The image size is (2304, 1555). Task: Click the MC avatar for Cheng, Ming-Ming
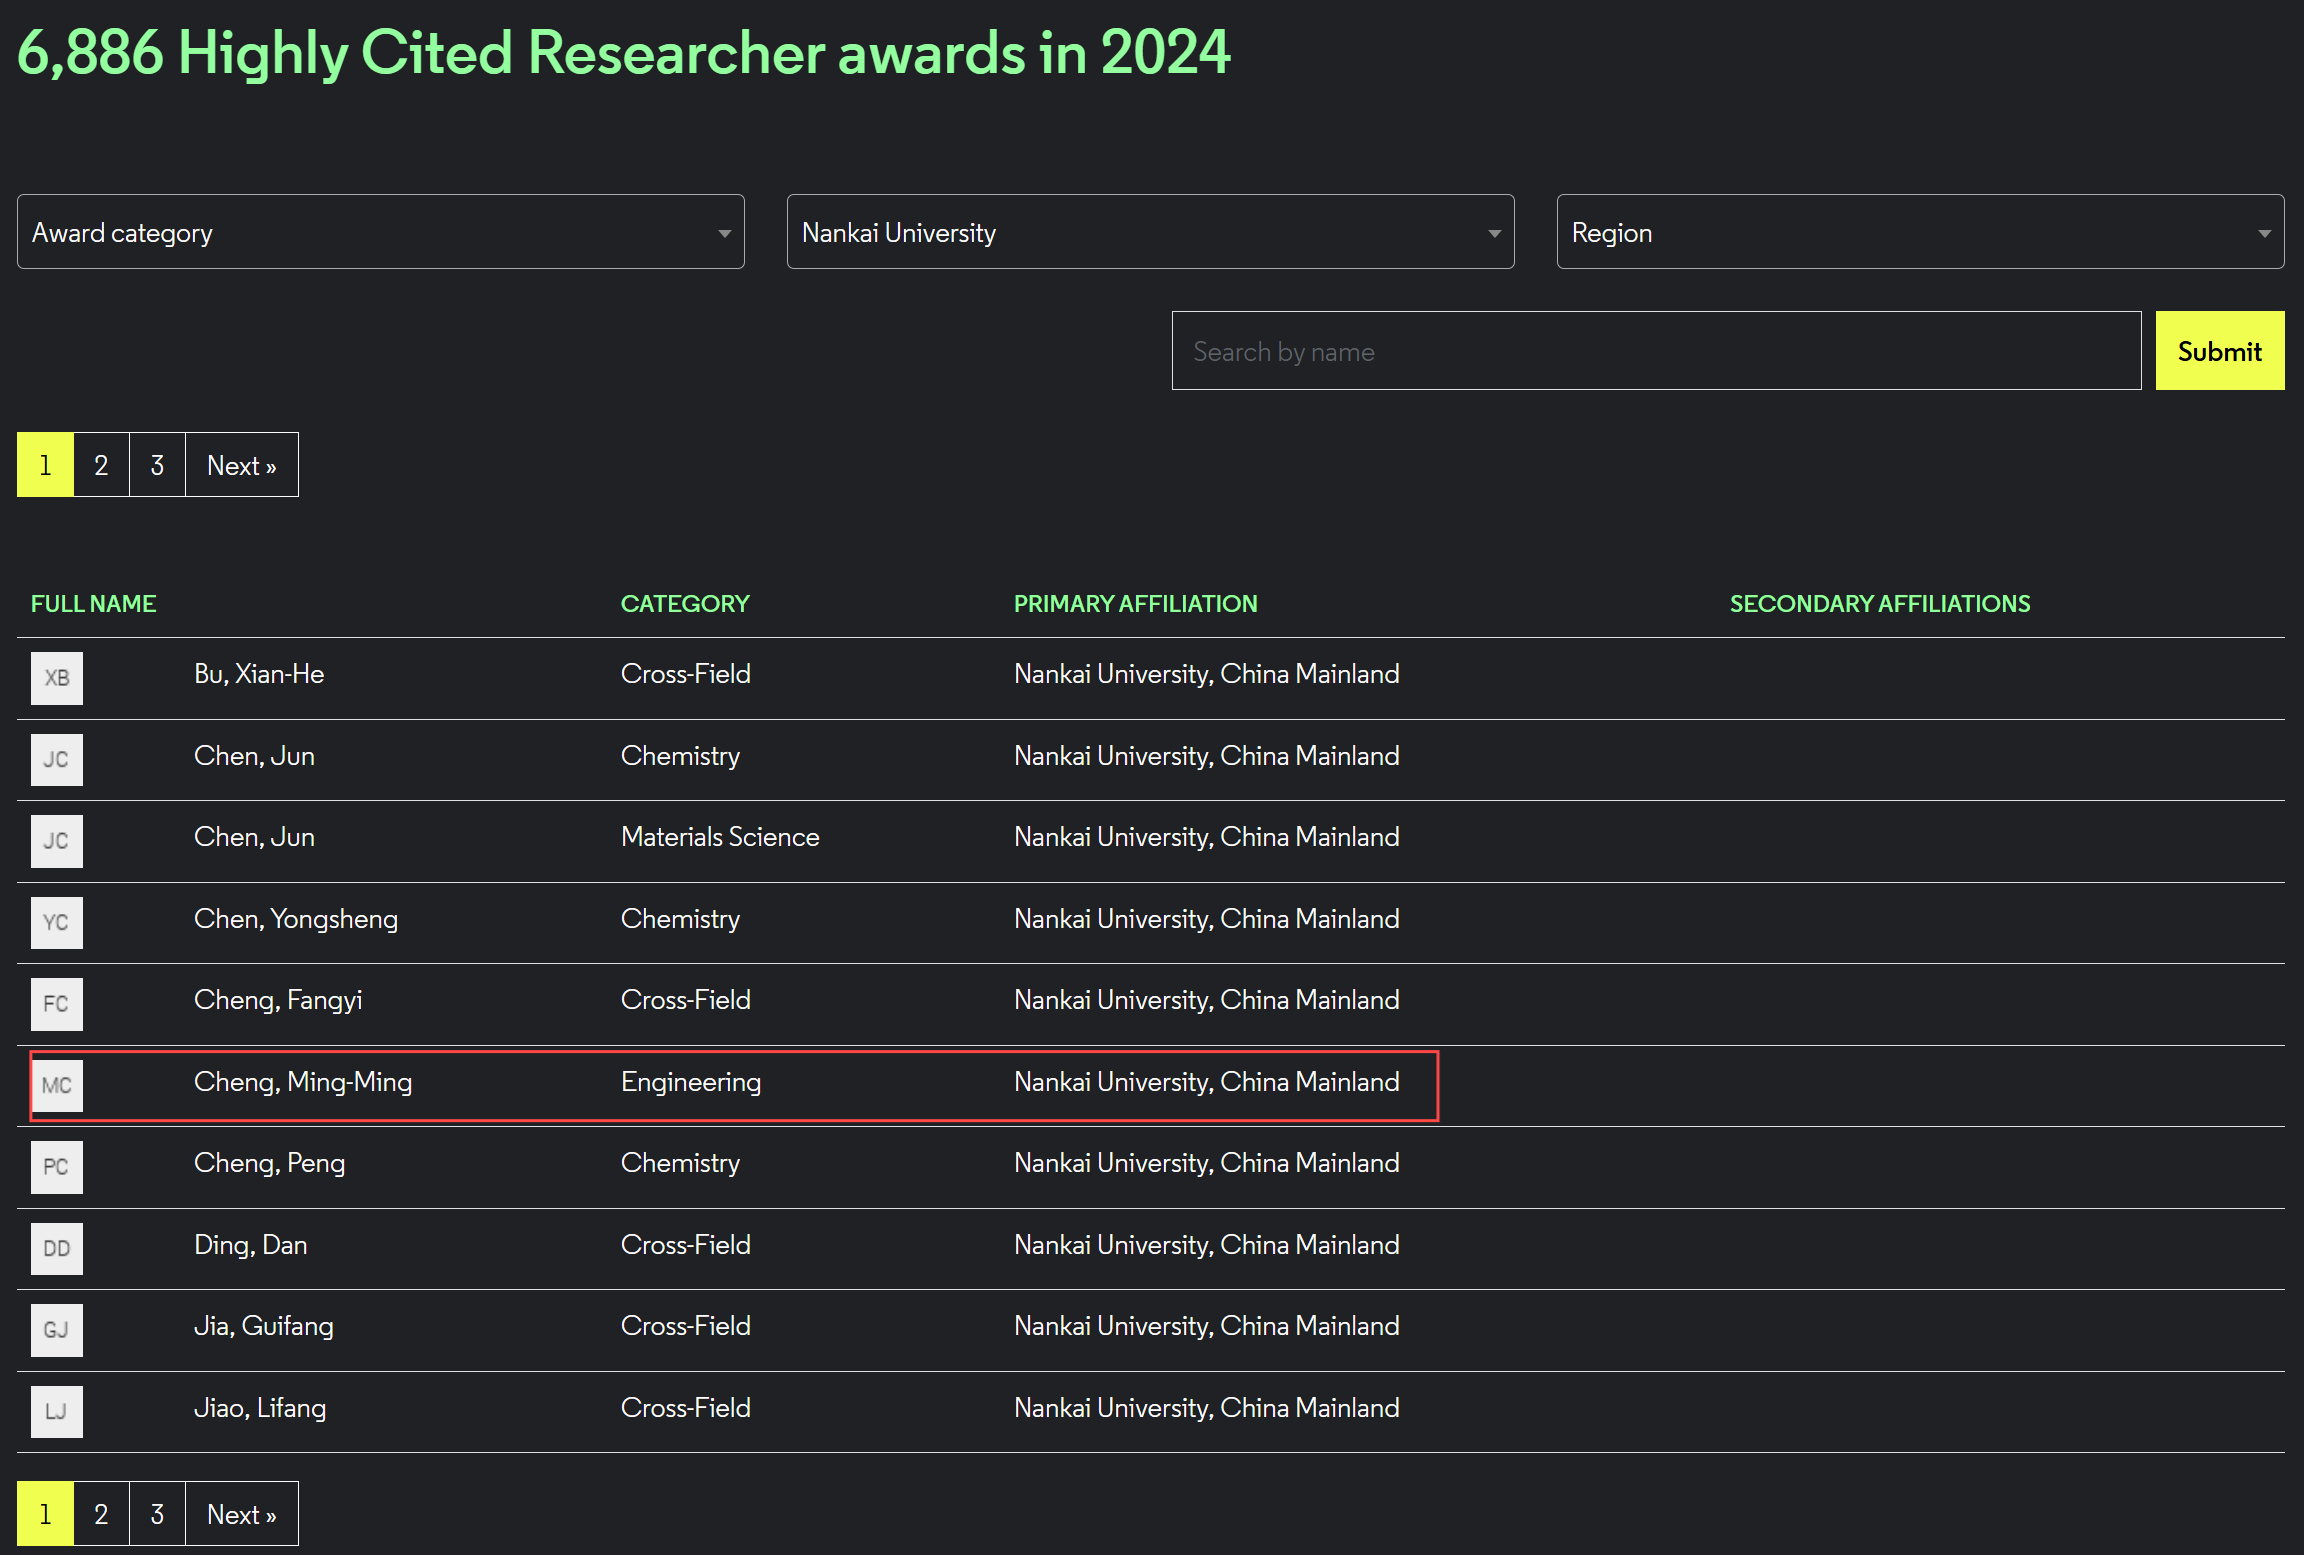(x=56, y=1085)
